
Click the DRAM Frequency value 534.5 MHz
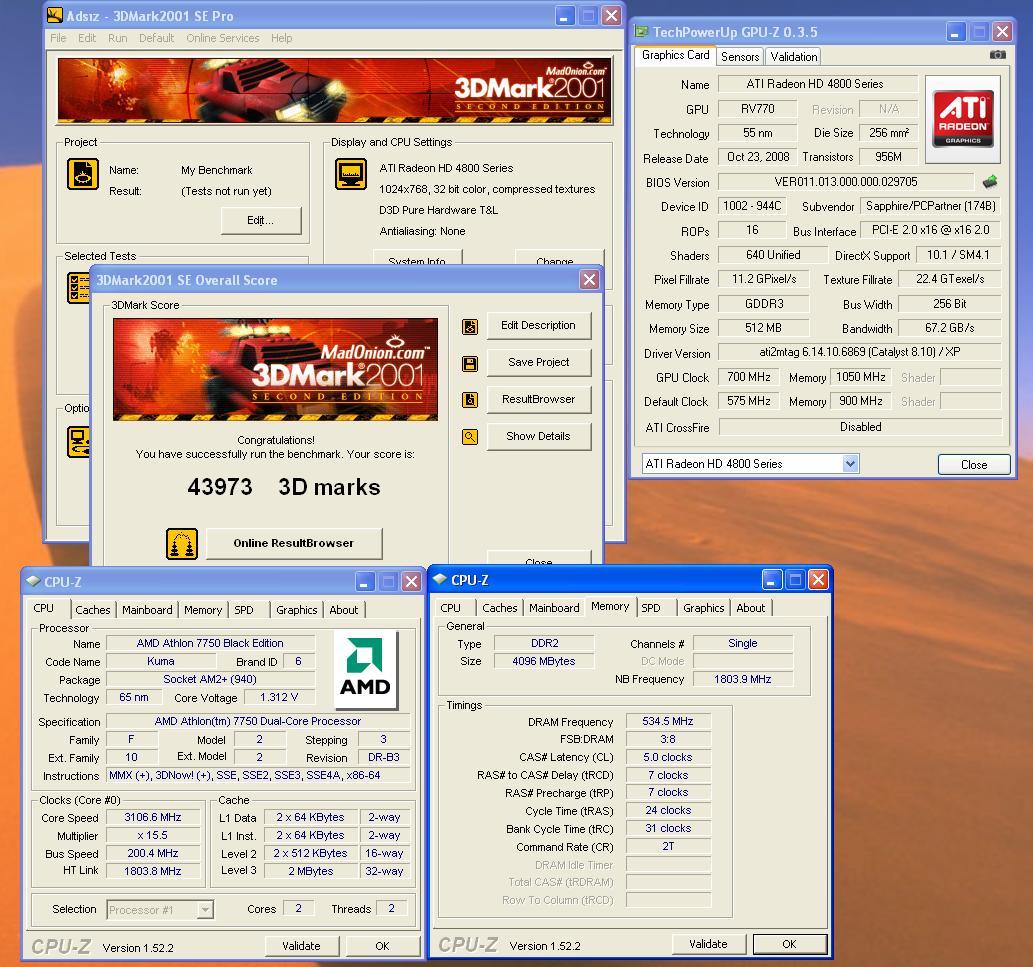pos(668,721)
